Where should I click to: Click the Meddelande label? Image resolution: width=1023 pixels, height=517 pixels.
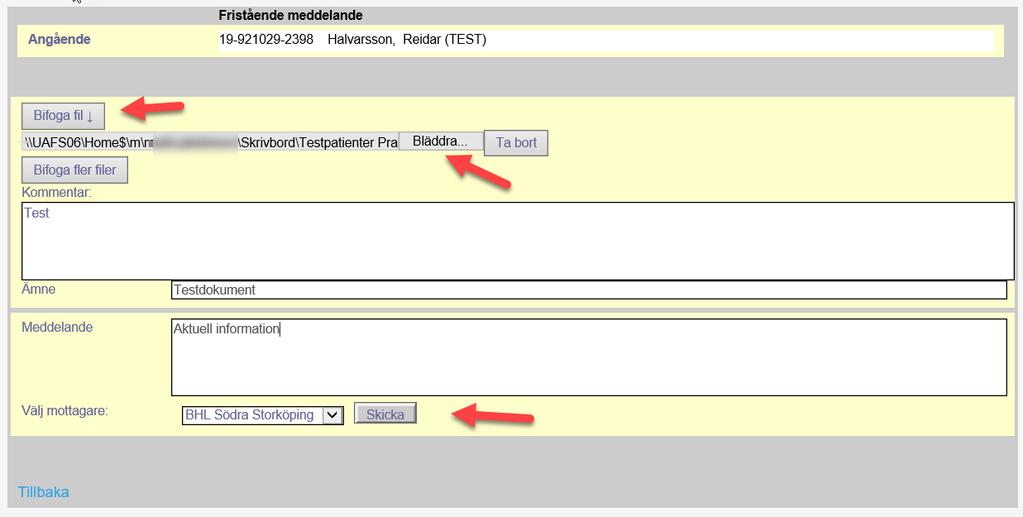(x=57, y=327)
